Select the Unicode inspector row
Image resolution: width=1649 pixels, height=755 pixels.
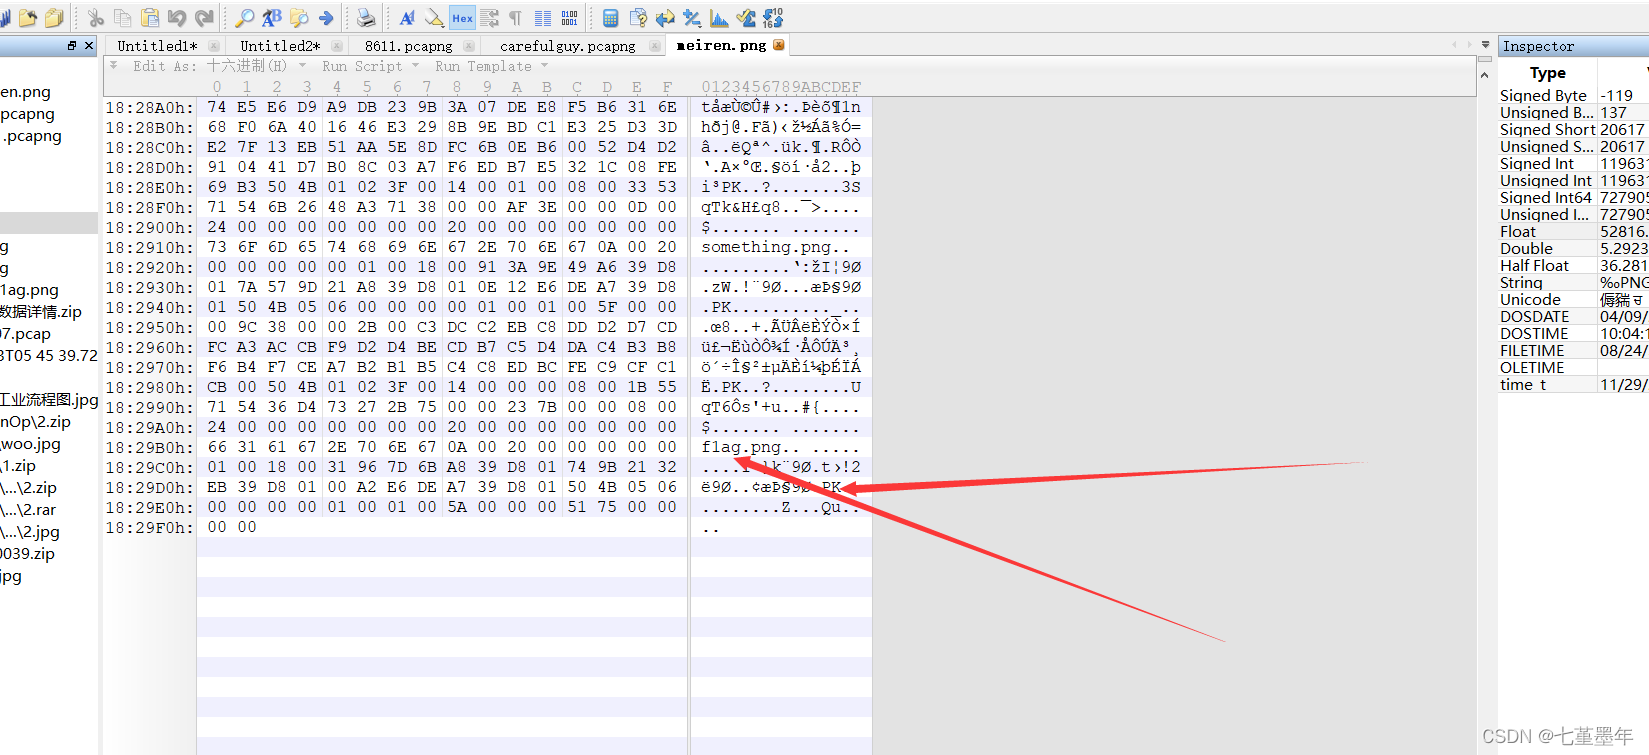coord(1573,300)
